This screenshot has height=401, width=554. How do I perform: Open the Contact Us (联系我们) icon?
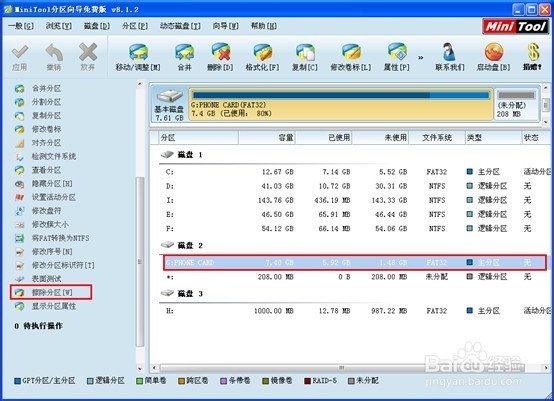click(x=449, y=53)
